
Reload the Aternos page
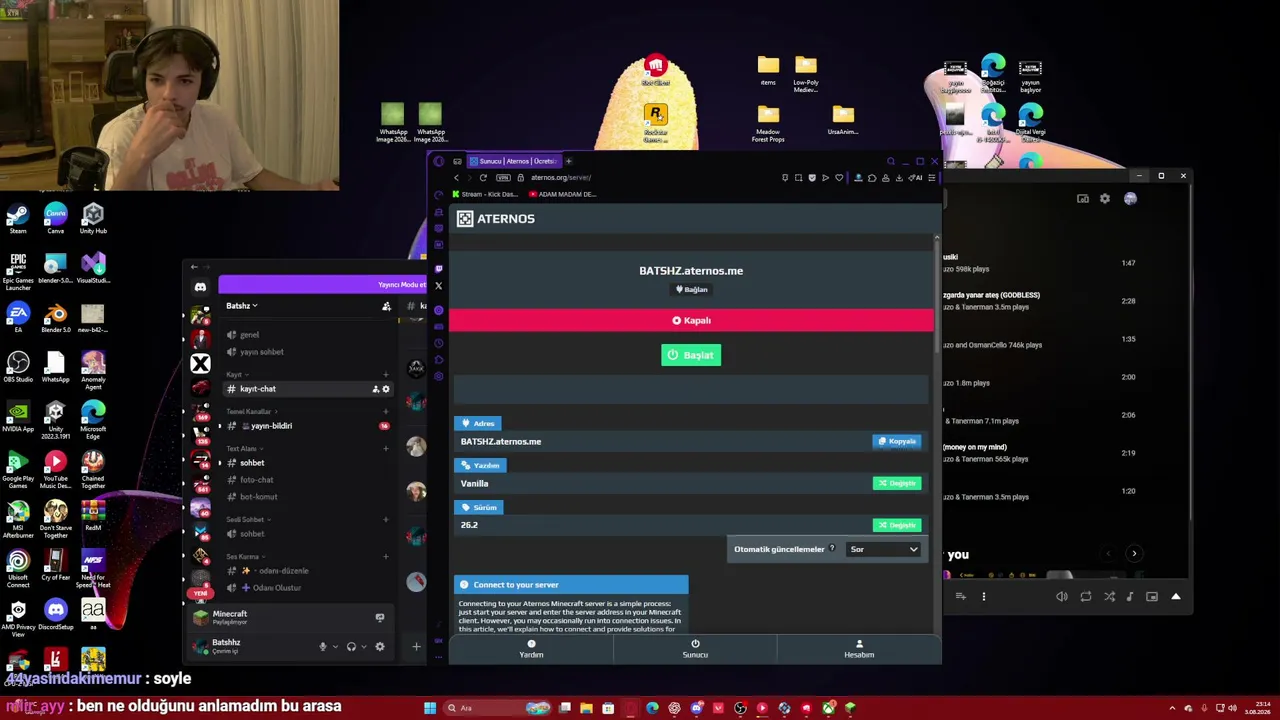[483, 178]
